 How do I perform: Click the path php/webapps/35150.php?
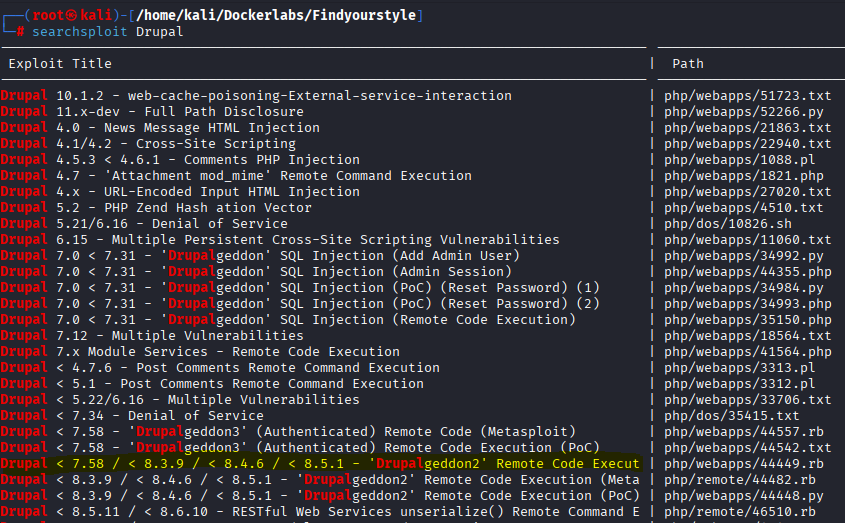(x=747, y=320)
